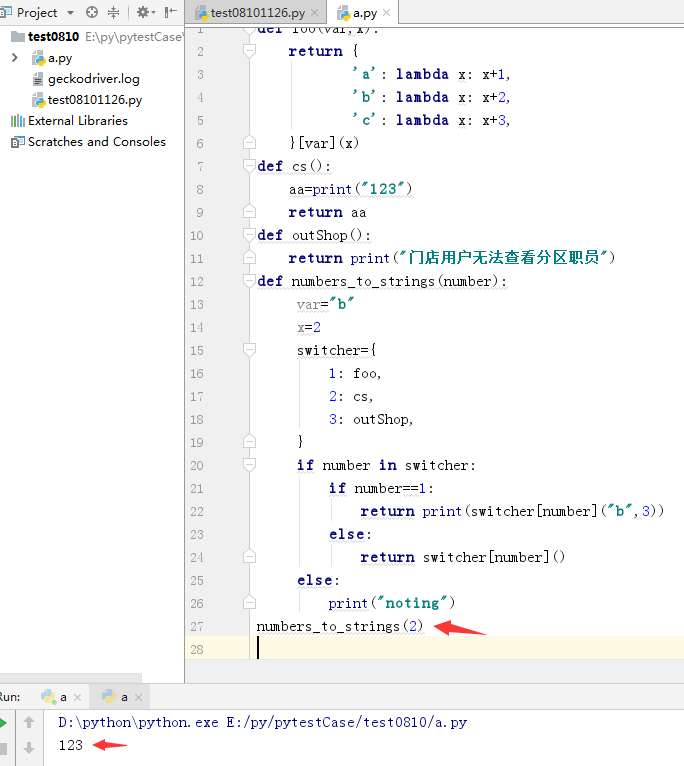Click the fold end marker on line 24
This screenshot has width=684, height=766.
point(249,556)
